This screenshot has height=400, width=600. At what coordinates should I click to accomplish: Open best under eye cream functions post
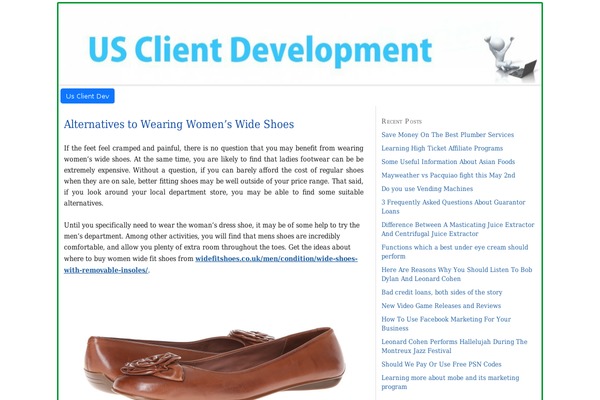tap(455, 252)
